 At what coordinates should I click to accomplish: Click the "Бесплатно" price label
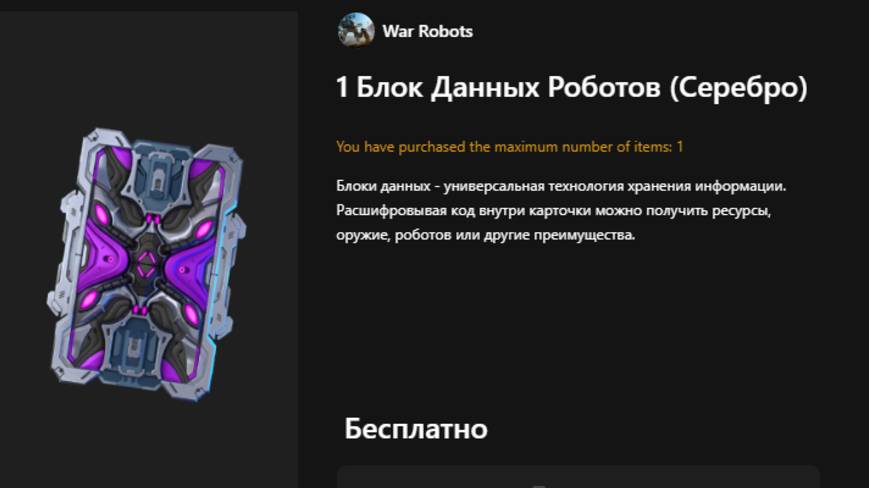click(x=416, y=429)
